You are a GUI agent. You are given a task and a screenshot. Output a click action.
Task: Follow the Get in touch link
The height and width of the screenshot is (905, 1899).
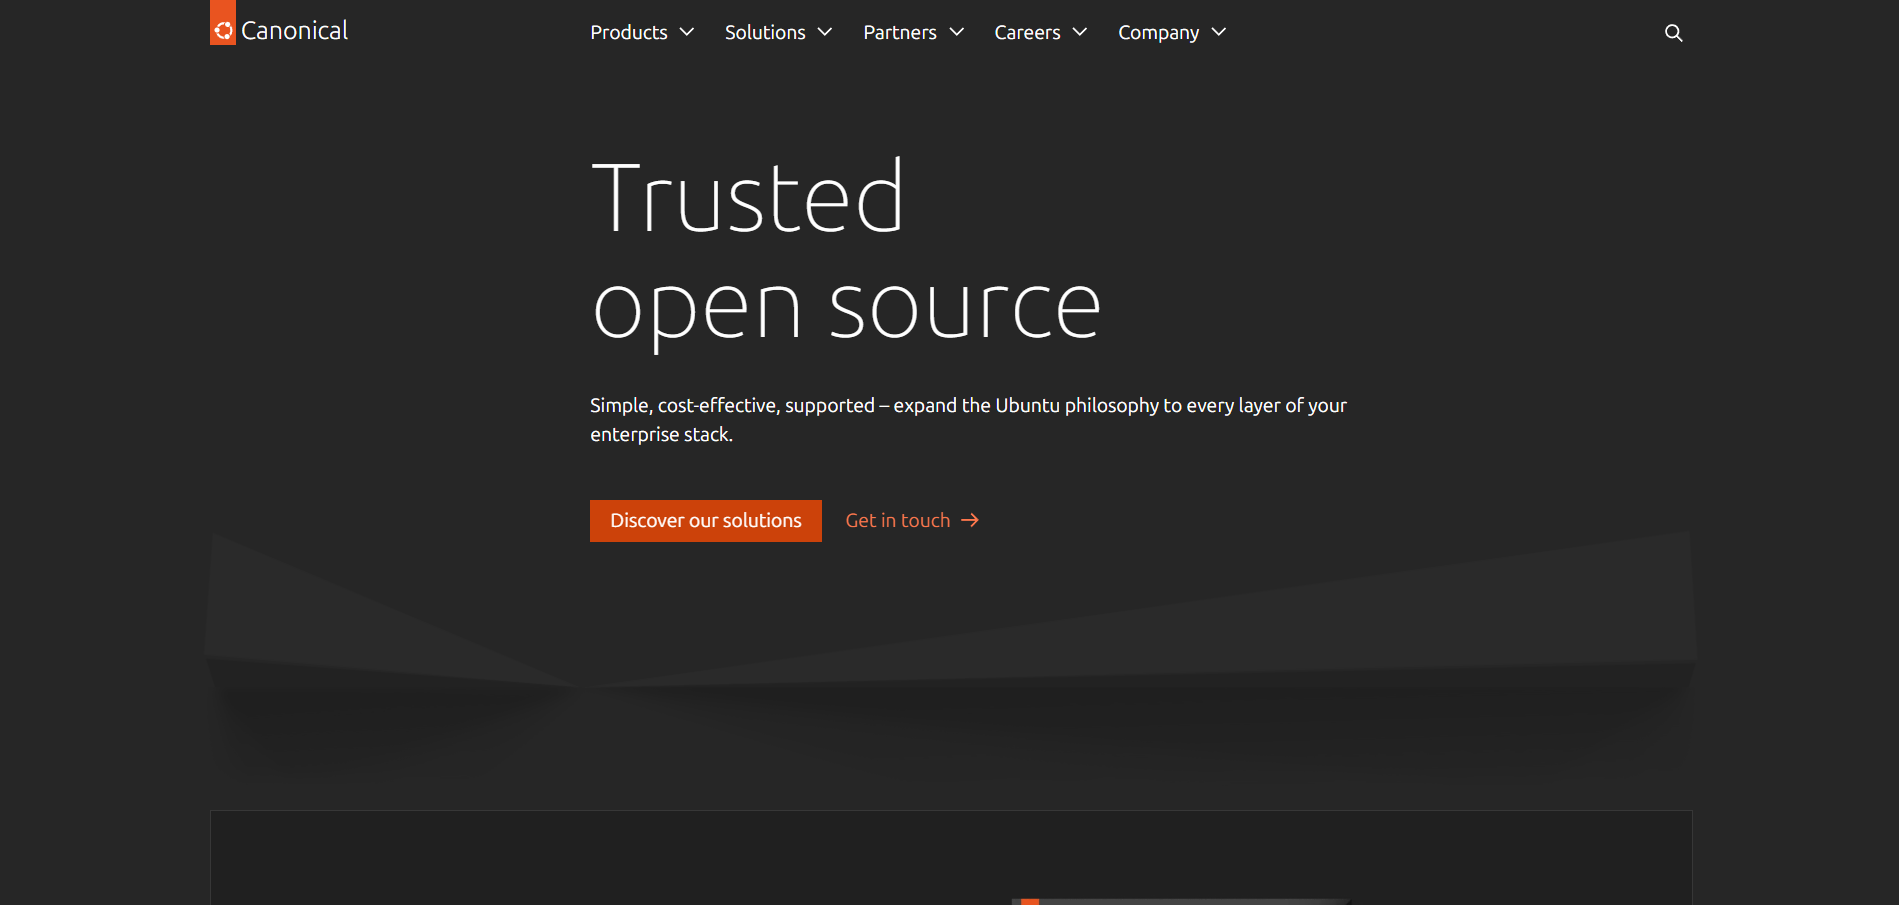(x=898, y=520)
